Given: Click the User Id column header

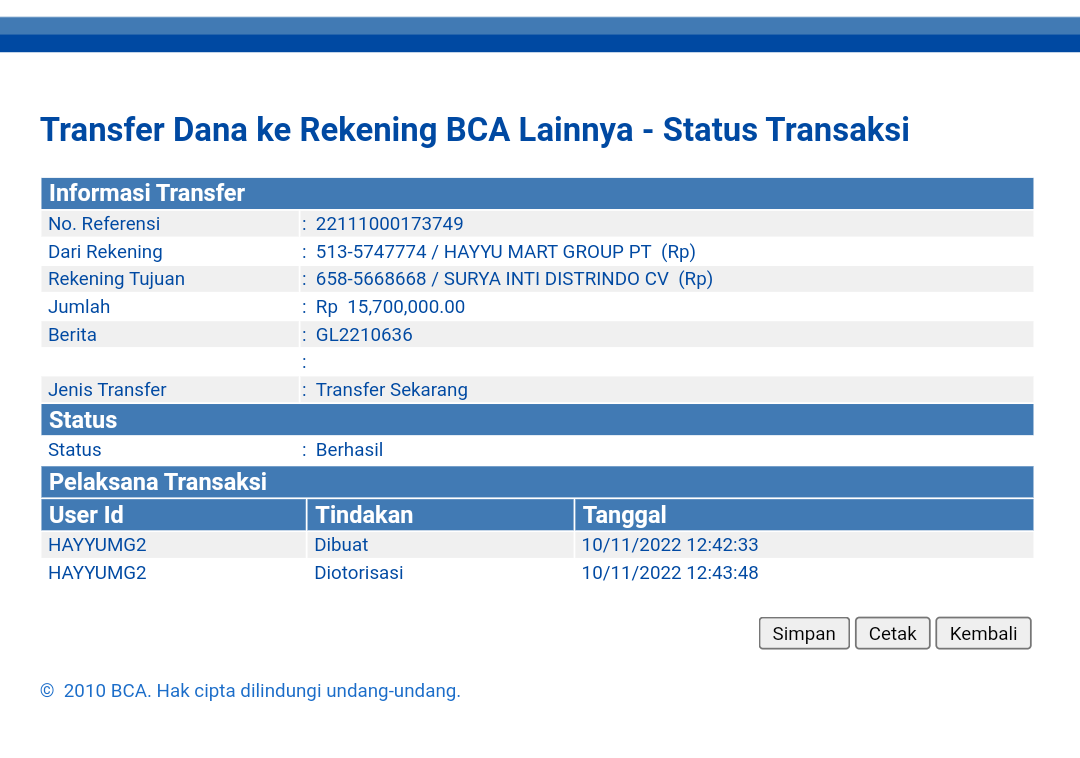Looking at the screenshot, I should [x=86, y=515].
